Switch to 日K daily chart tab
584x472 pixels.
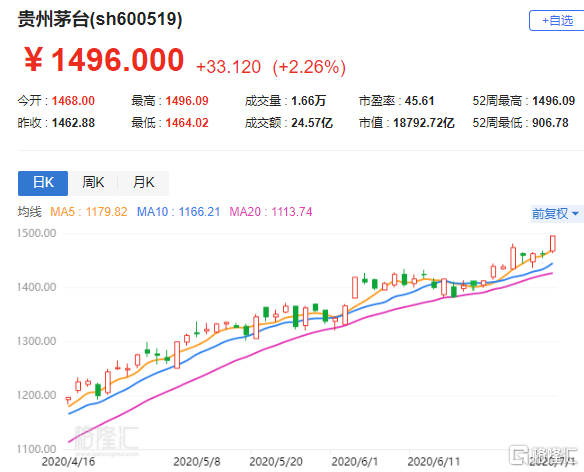(x=43, y=183)
